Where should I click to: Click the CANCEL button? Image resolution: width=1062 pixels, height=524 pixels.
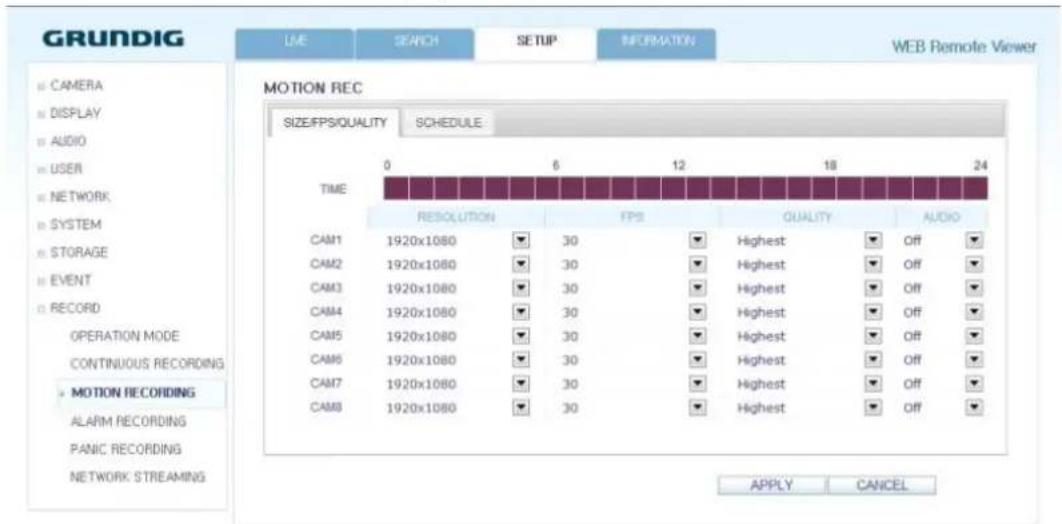881,485
